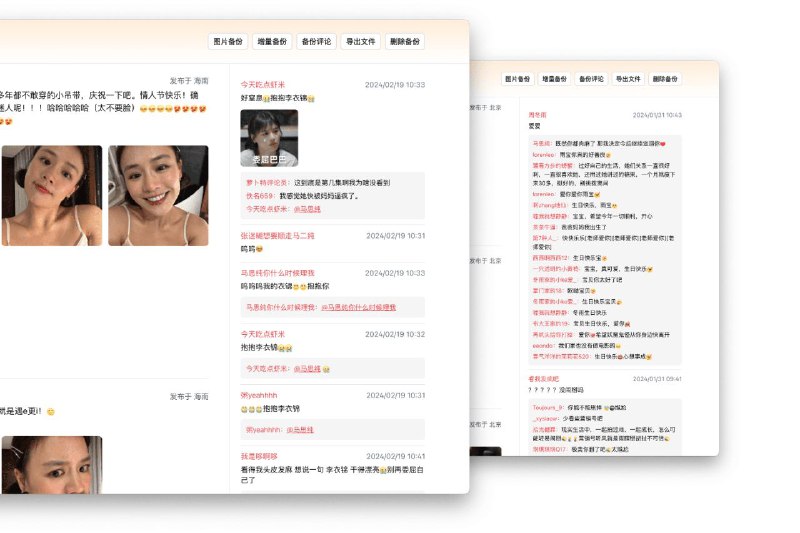The image size is (800, 533).
Task: Click back-window reply starting 快快乐乐[老师爱你]
Action: pos(604,242)
